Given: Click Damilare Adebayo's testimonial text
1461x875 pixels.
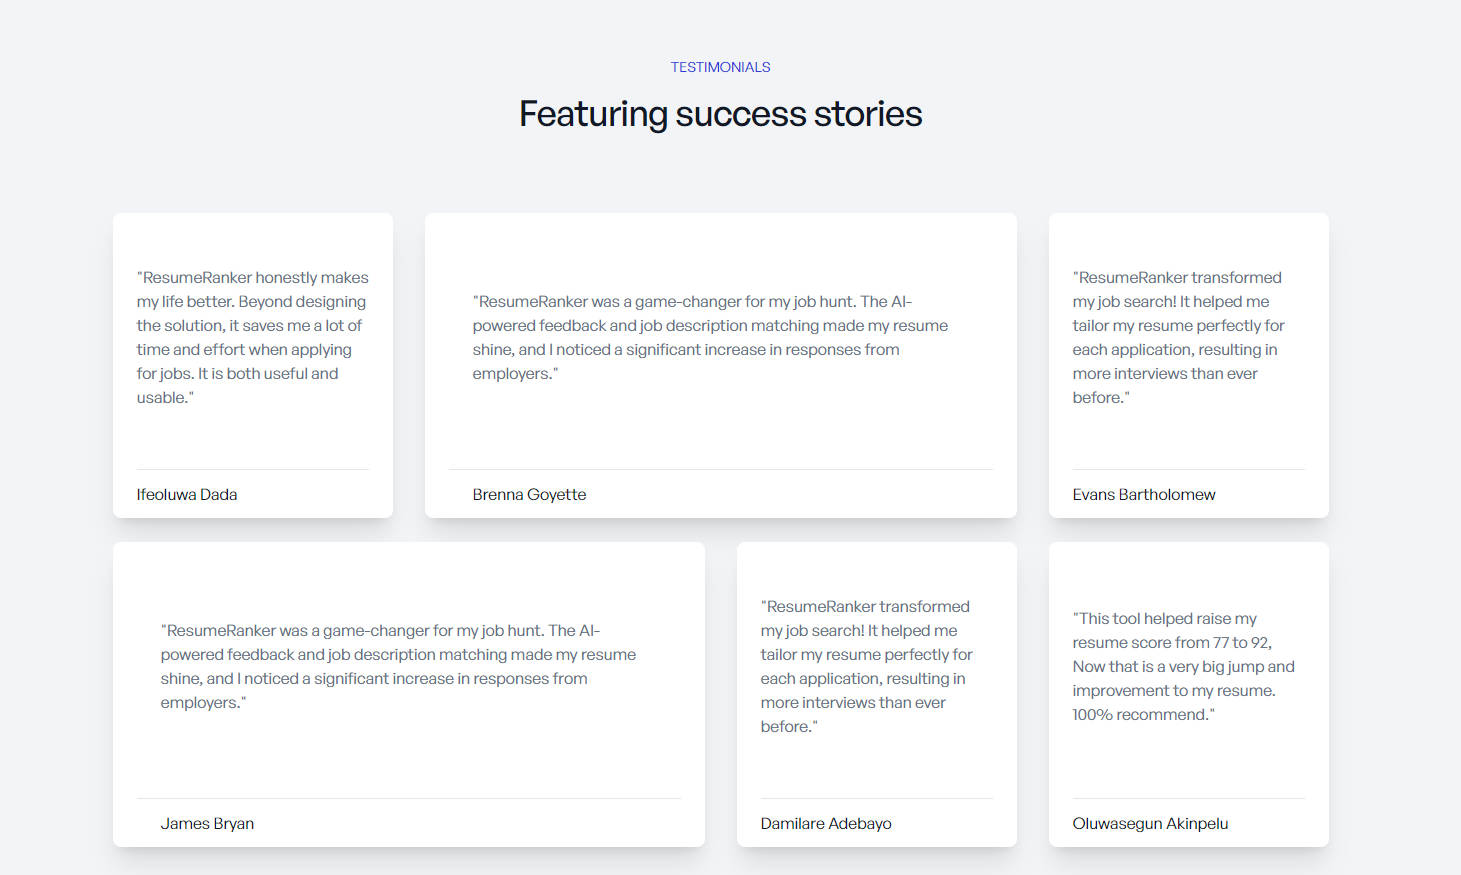Looking at the screenshot, I should tap(866, 666).
